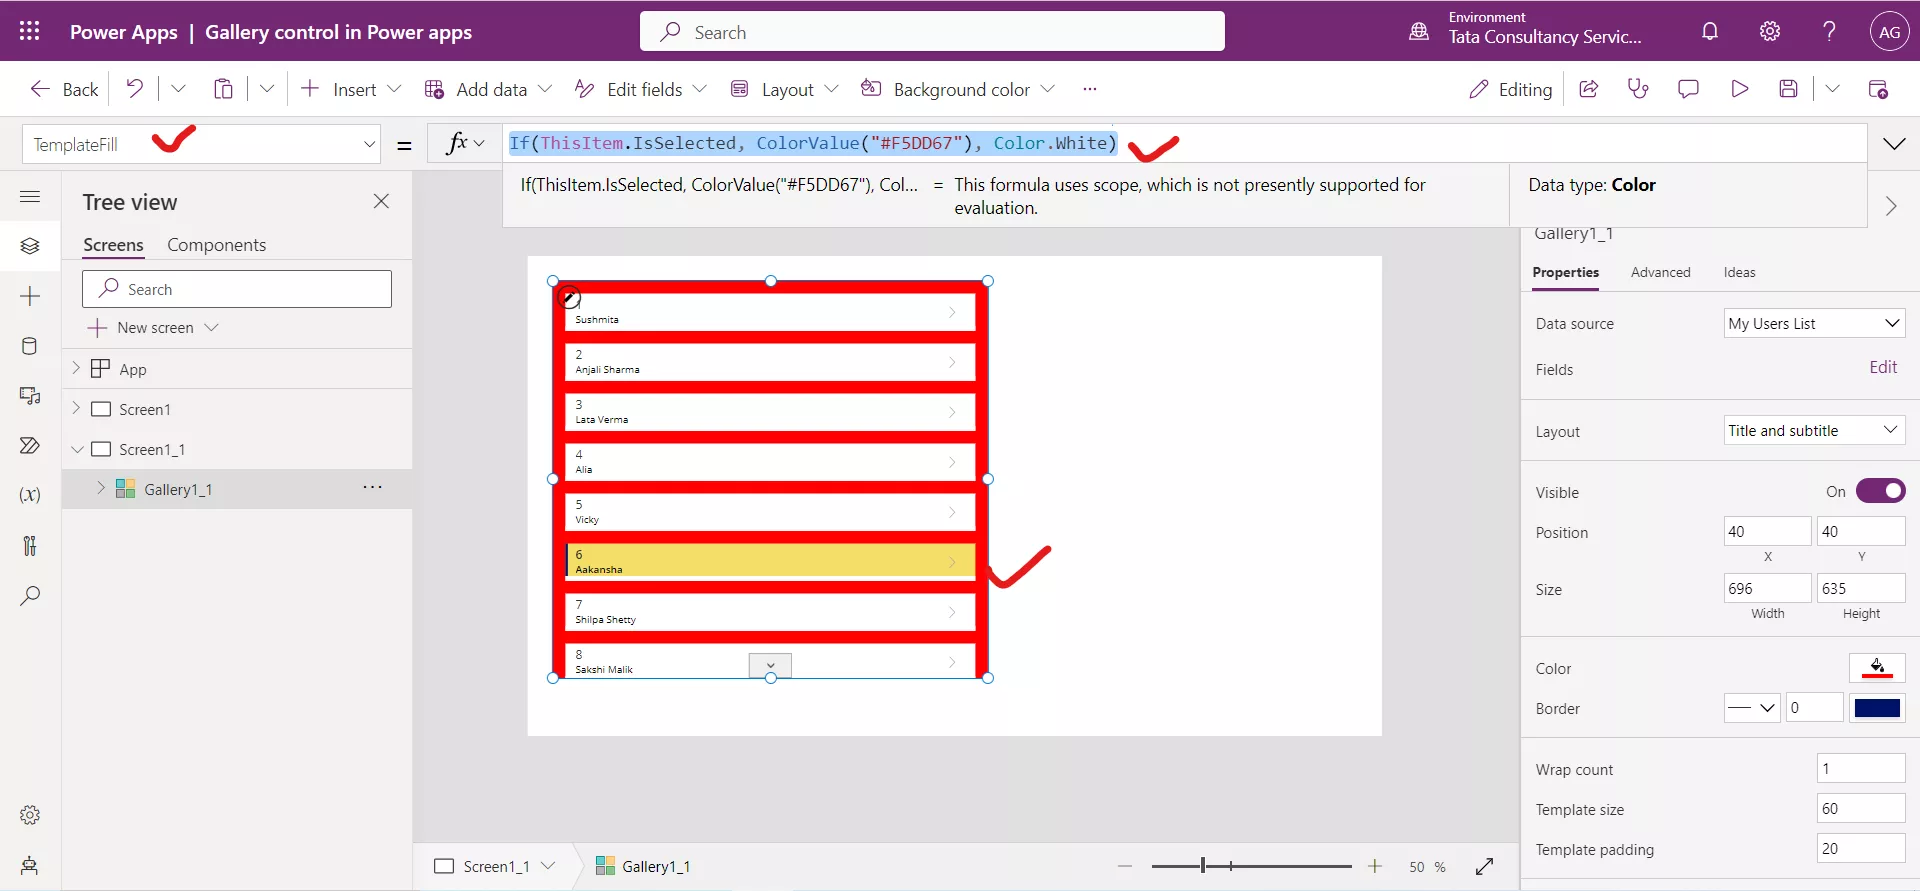Switch to the Advanced tab
Screen dimensions: 1920x891
pos(1660,272)
